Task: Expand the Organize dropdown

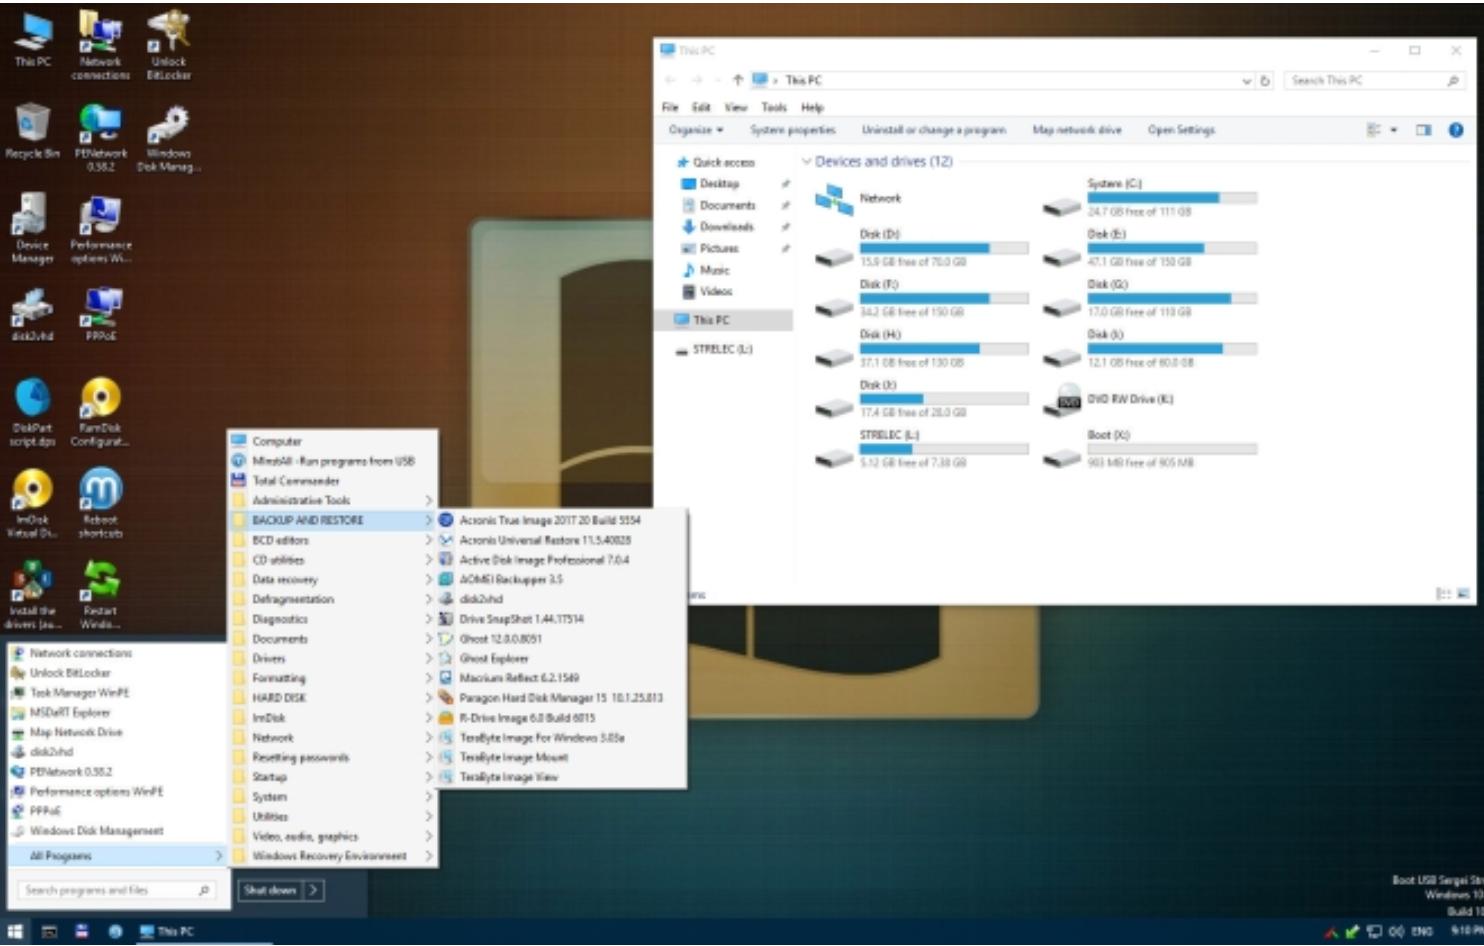Action: [696, 130]
